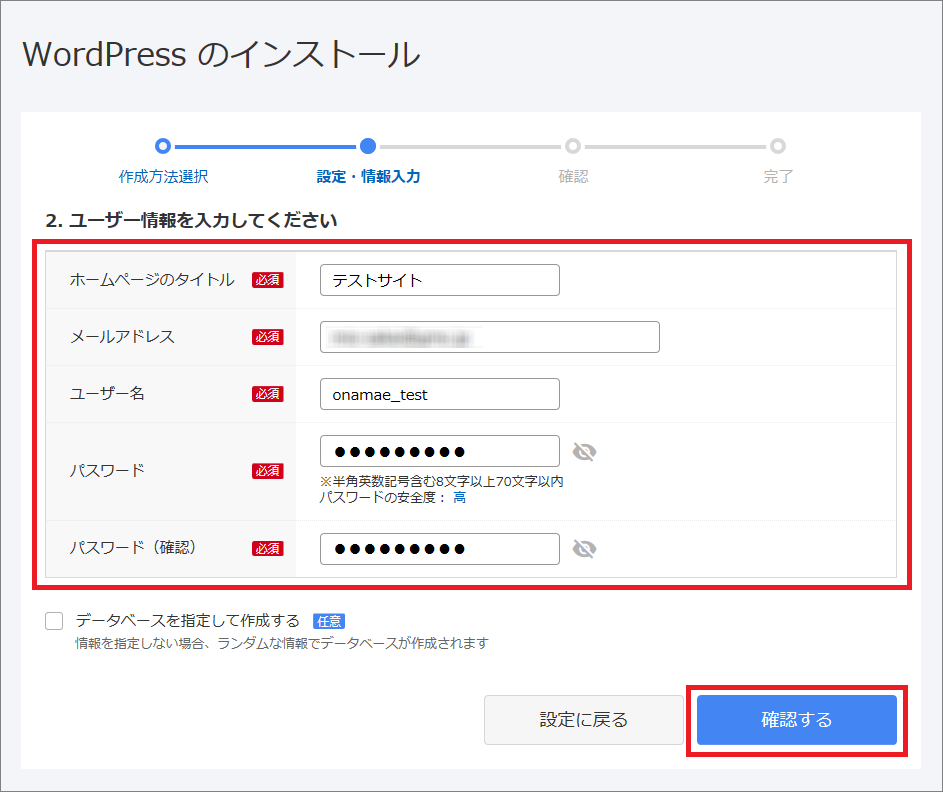943x792 pixels.
Task: Click the パスワード（確認） field label
Action: (x=134, y=548)
